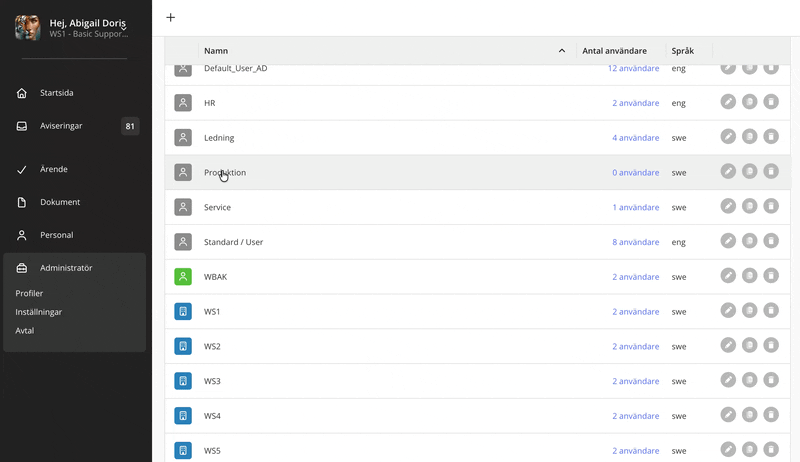The height and width of the screenshot is (462, 800).
Task: Edit the HR profile with pencil icon
Action: tap(728, 103)
